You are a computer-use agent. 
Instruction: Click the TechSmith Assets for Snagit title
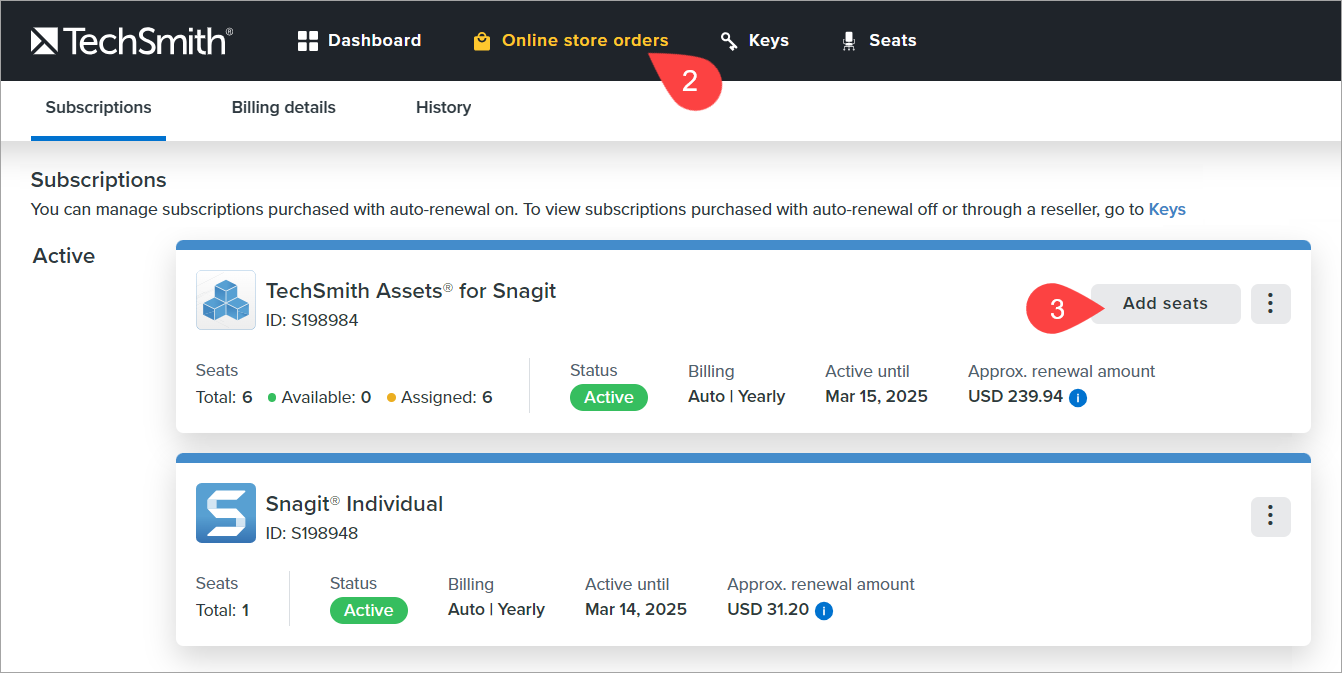pyautogui.click(x=411, y=291)
